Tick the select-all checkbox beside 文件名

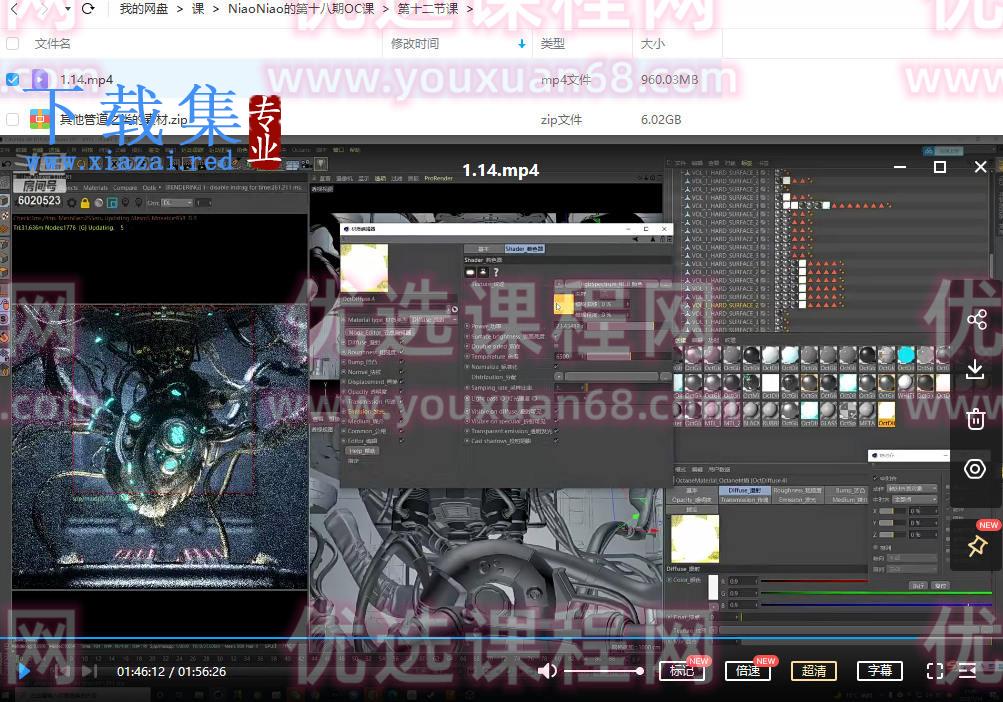12,44
